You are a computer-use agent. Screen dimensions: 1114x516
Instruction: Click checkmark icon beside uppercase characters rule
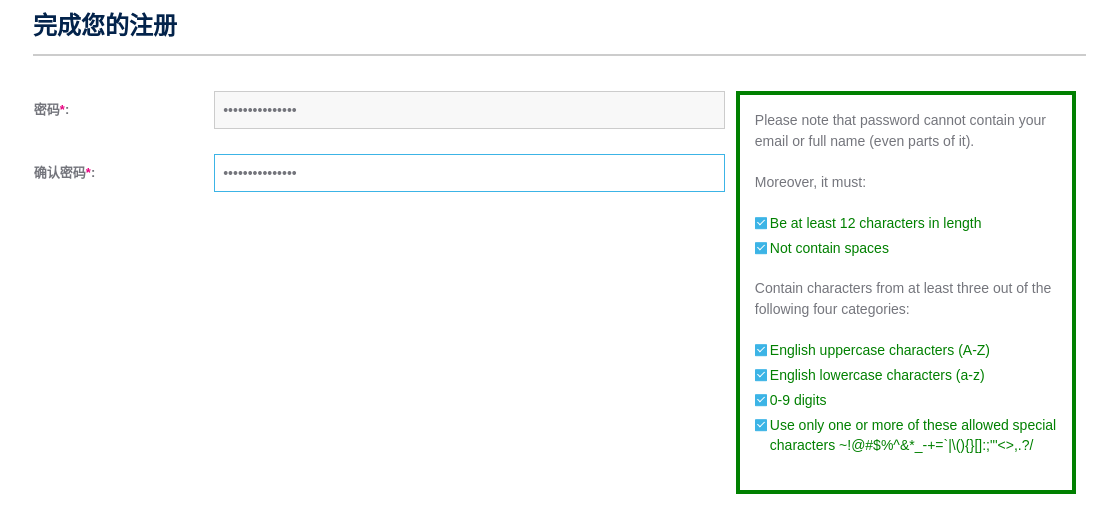[761, 350]
